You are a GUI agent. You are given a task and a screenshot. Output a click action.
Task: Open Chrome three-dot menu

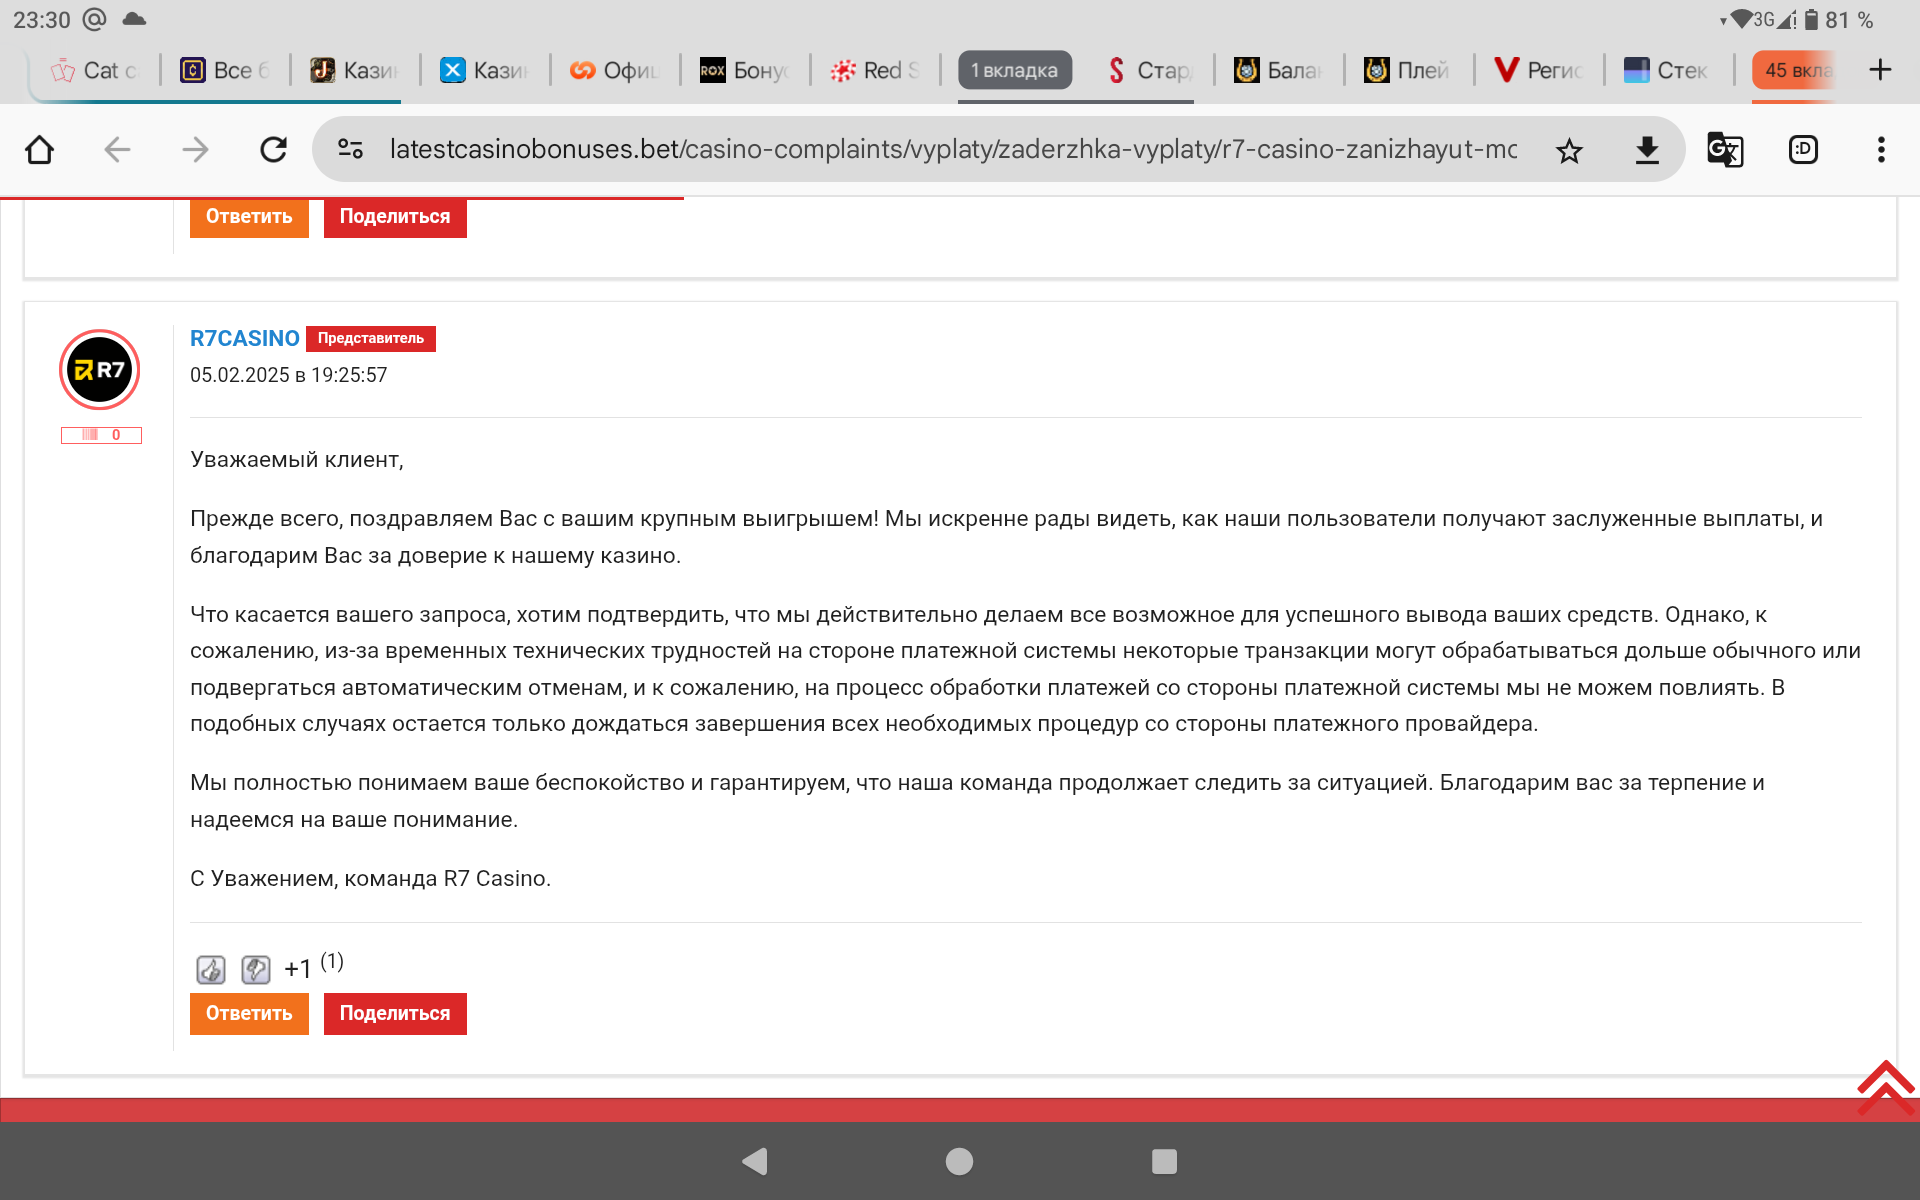tap(1881, 150)
